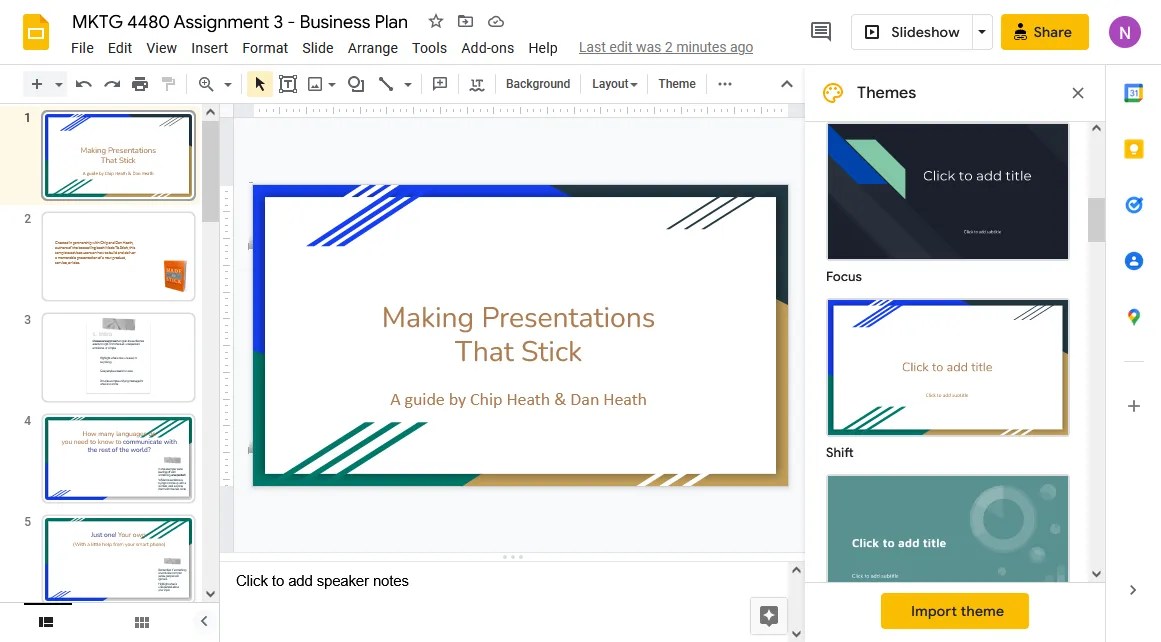Open the Layout dropdown
The width and height of the screenshot is (1161, 642).
[614, 84]
